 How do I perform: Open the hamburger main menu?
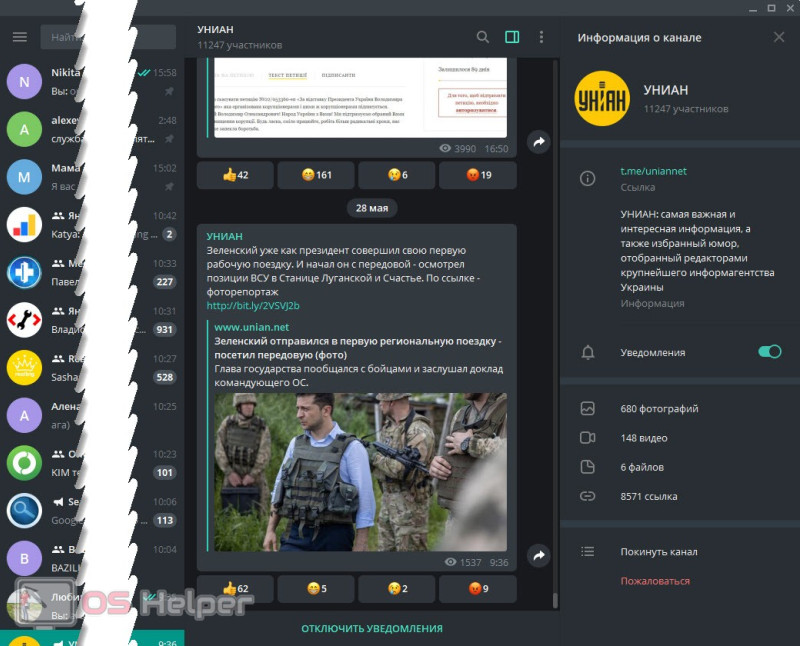[20, 37]
